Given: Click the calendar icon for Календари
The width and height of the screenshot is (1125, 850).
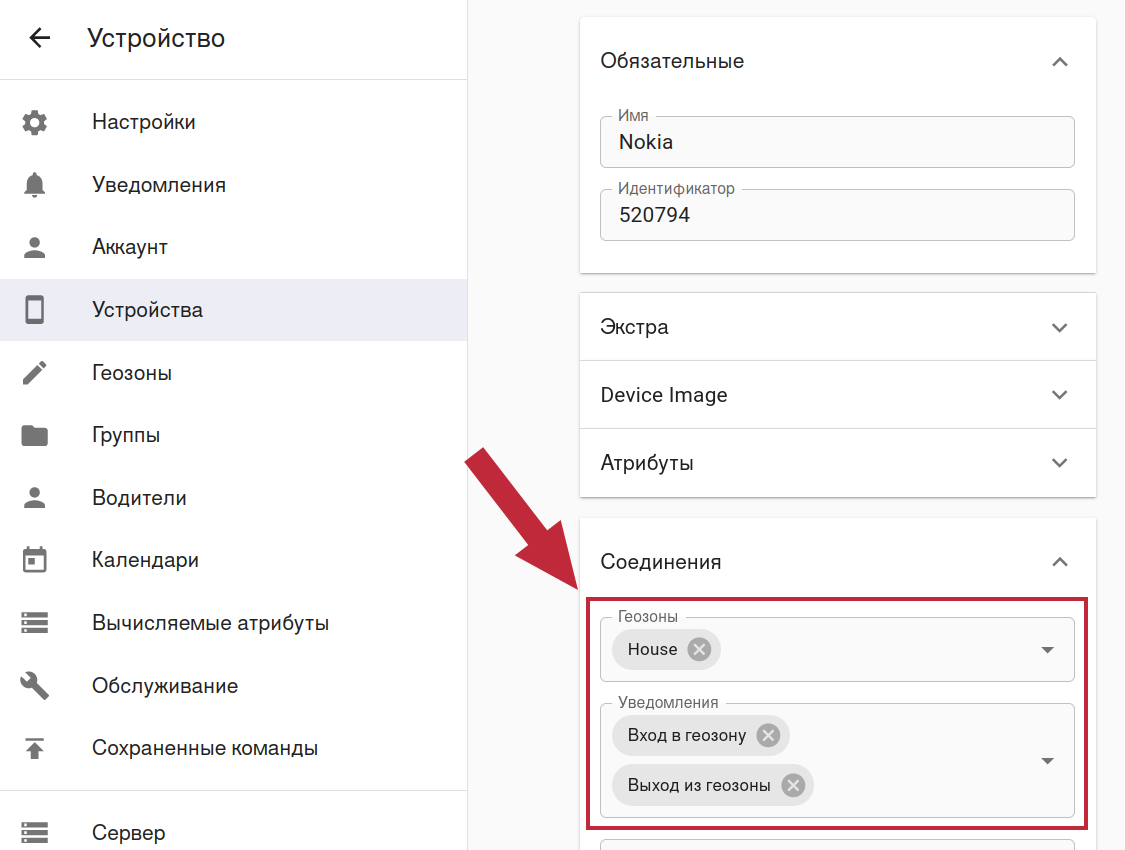Looking at the screenshot, I should coord(35,560).
